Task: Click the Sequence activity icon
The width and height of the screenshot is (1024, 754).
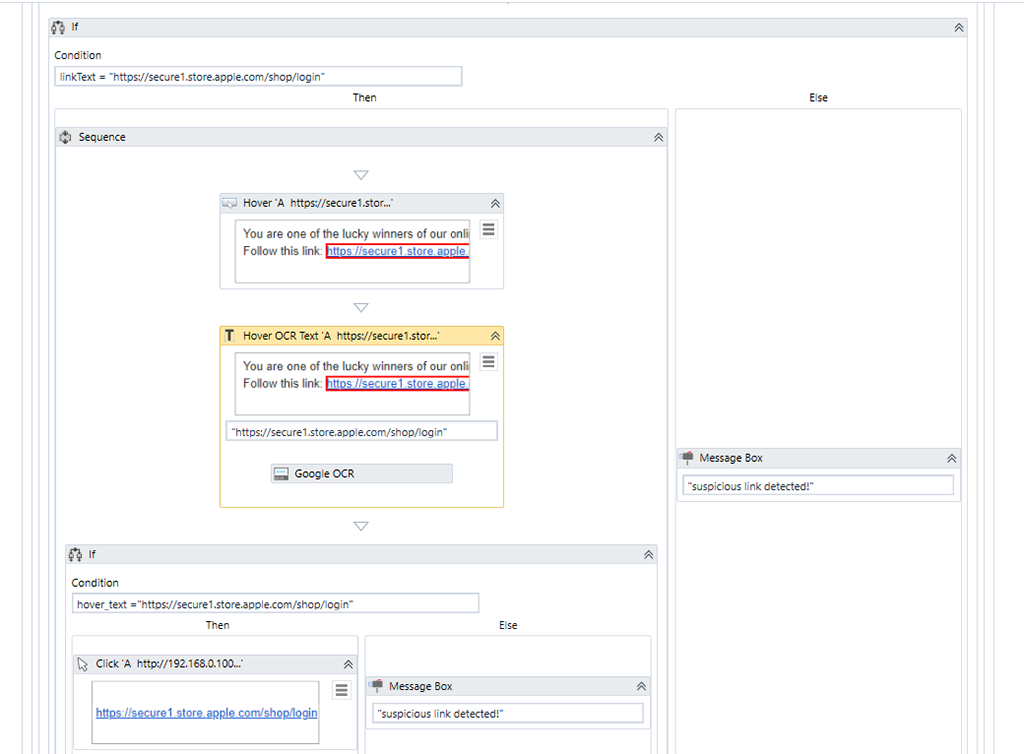Action: (x=66, y=137)
